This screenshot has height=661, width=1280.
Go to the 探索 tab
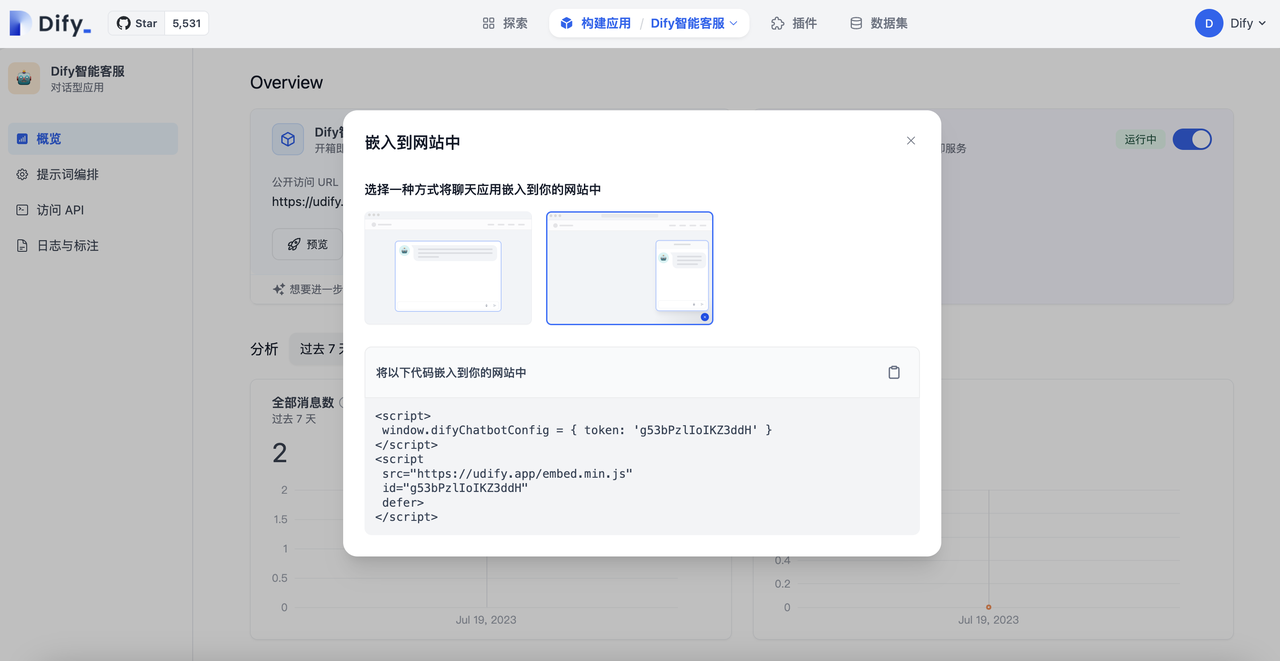[x=505, y=23]
